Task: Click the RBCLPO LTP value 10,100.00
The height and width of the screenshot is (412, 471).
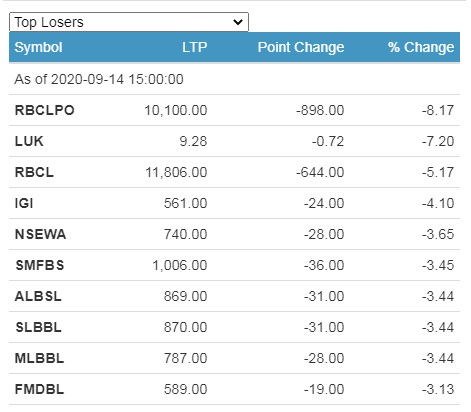Action: point(175,110)
